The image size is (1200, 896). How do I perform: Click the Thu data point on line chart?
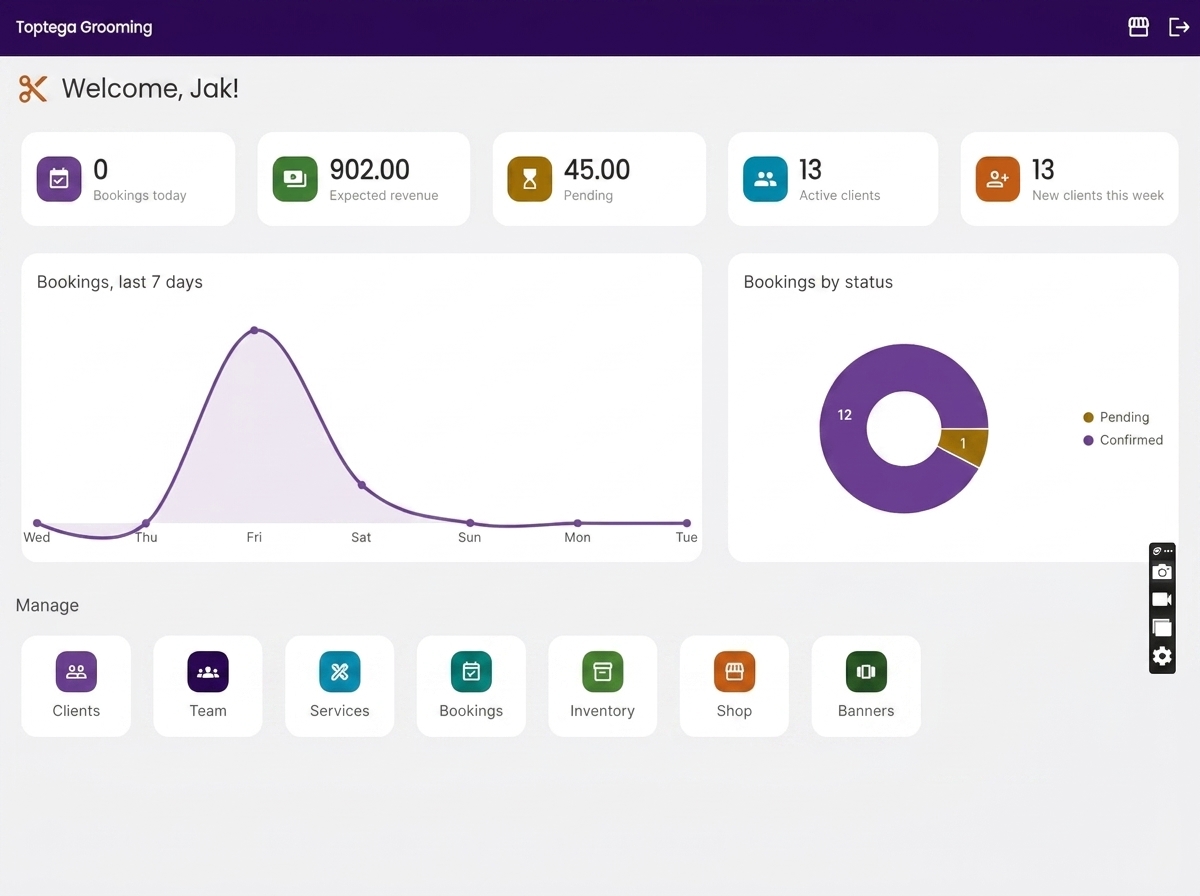[x=146, y=523]
